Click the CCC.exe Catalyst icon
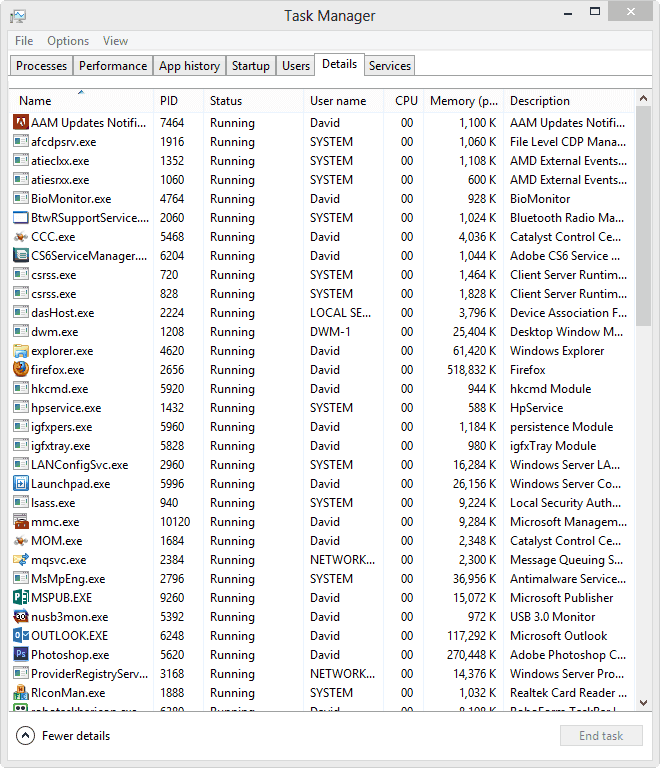 [x=21, y=237]
